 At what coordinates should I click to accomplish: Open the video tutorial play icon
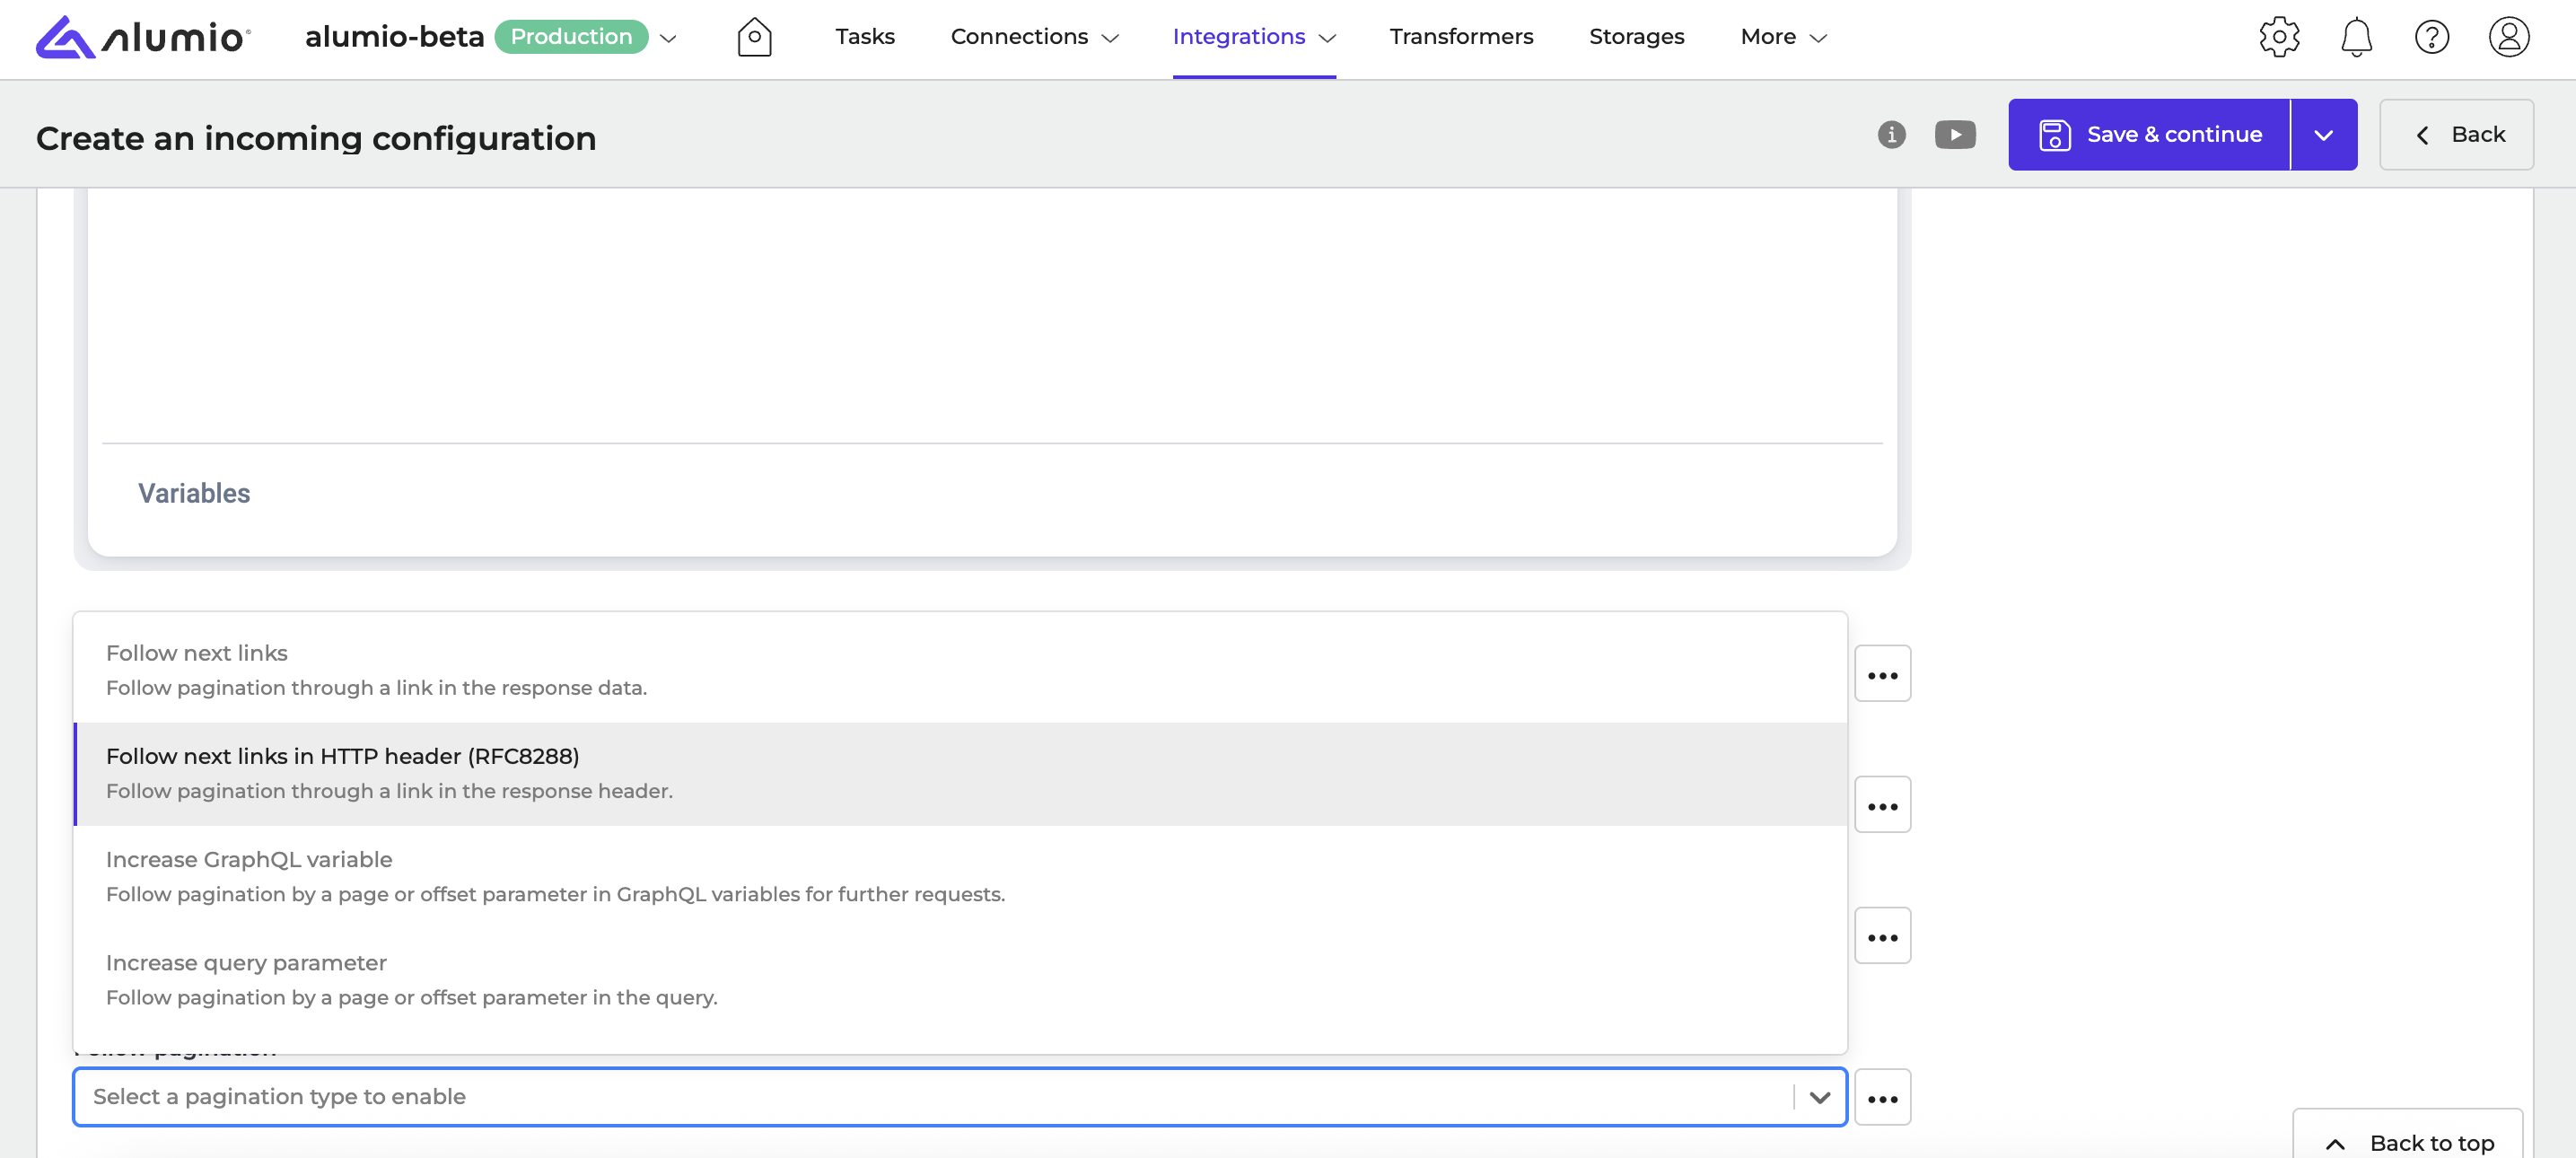click(1954, 134)
